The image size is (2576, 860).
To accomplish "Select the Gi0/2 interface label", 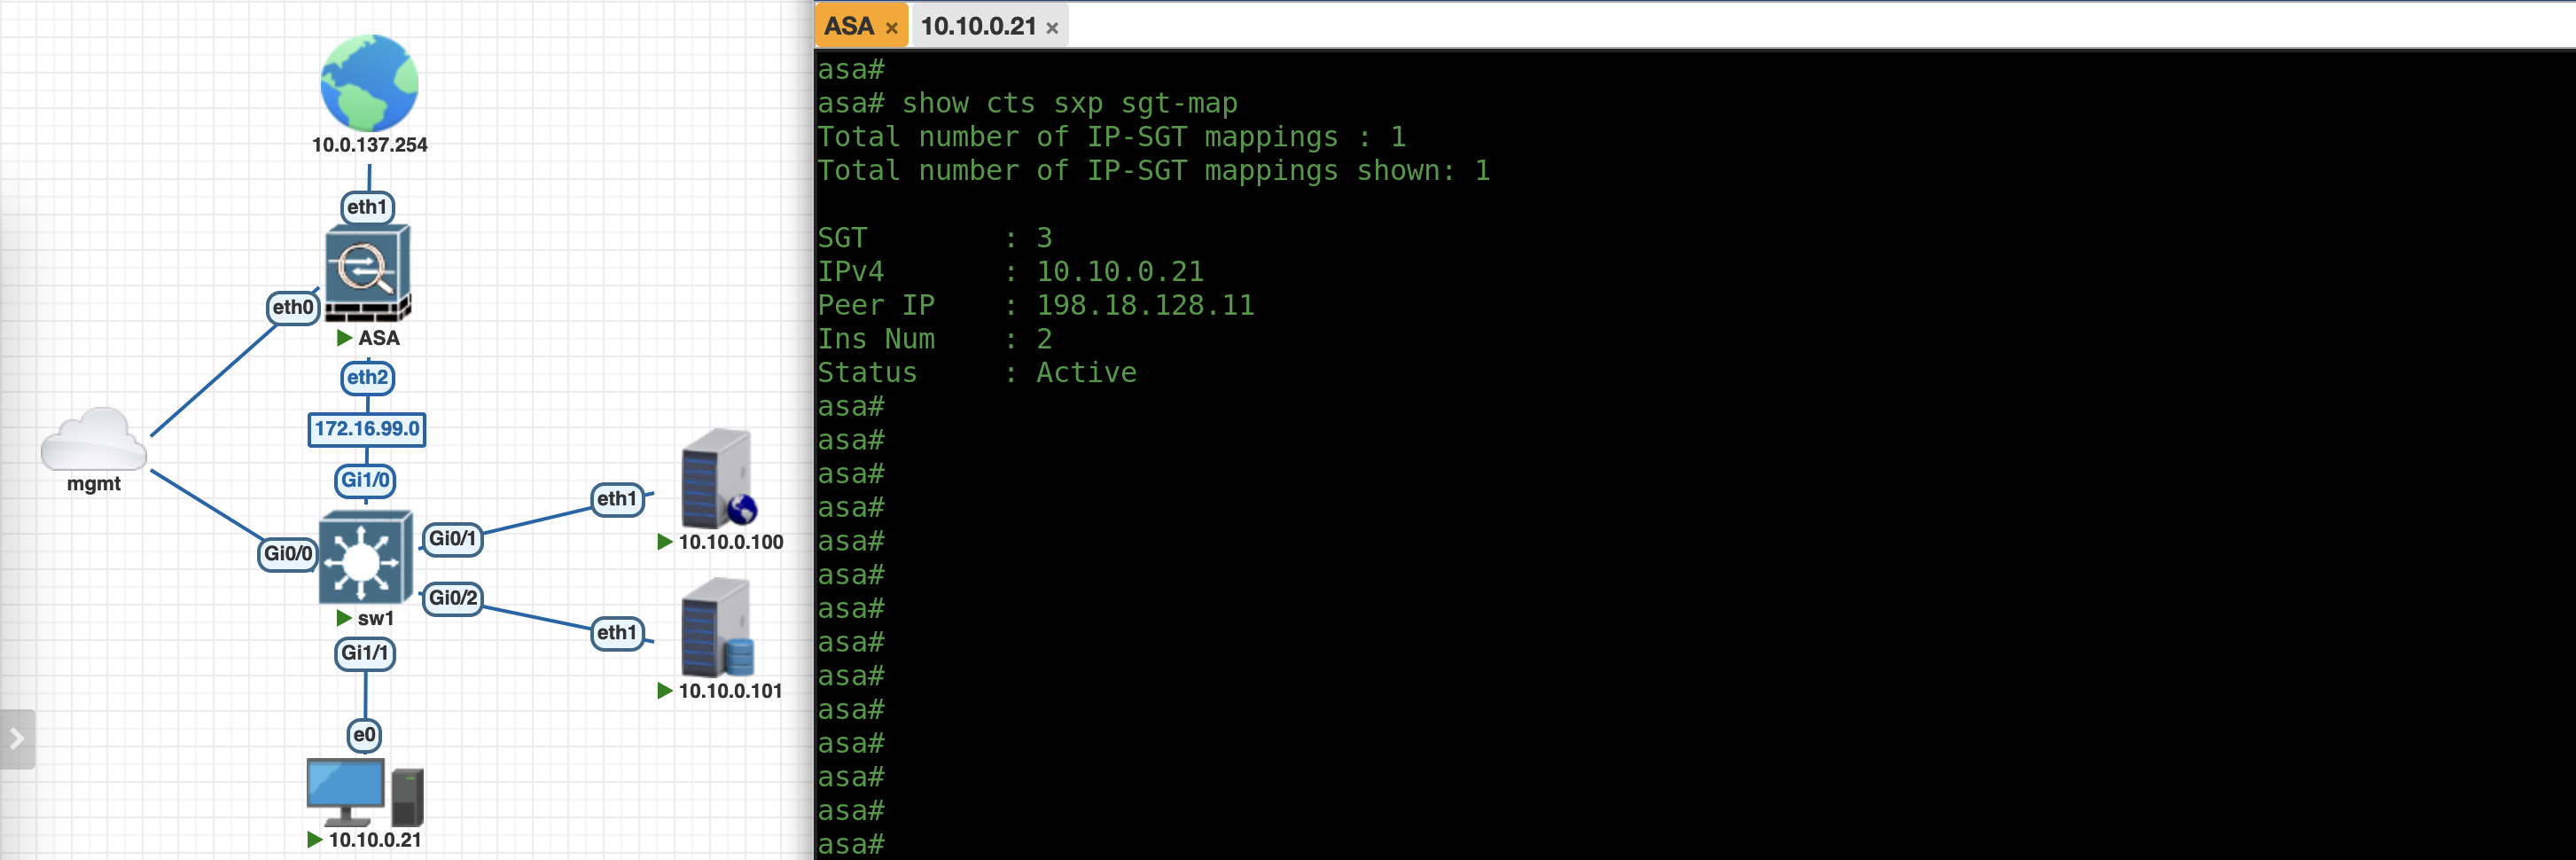I will [452, 598].
